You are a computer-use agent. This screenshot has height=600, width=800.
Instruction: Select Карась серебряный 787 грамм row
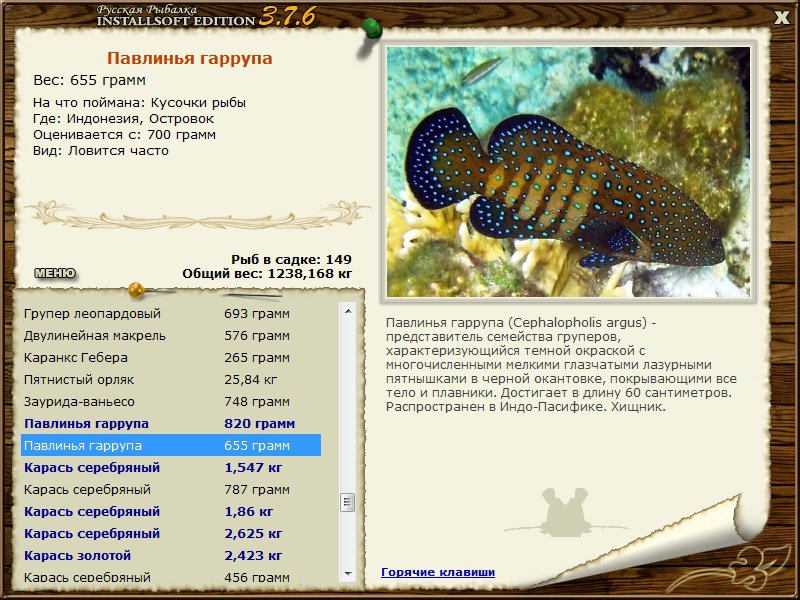[x=171, y=489]
